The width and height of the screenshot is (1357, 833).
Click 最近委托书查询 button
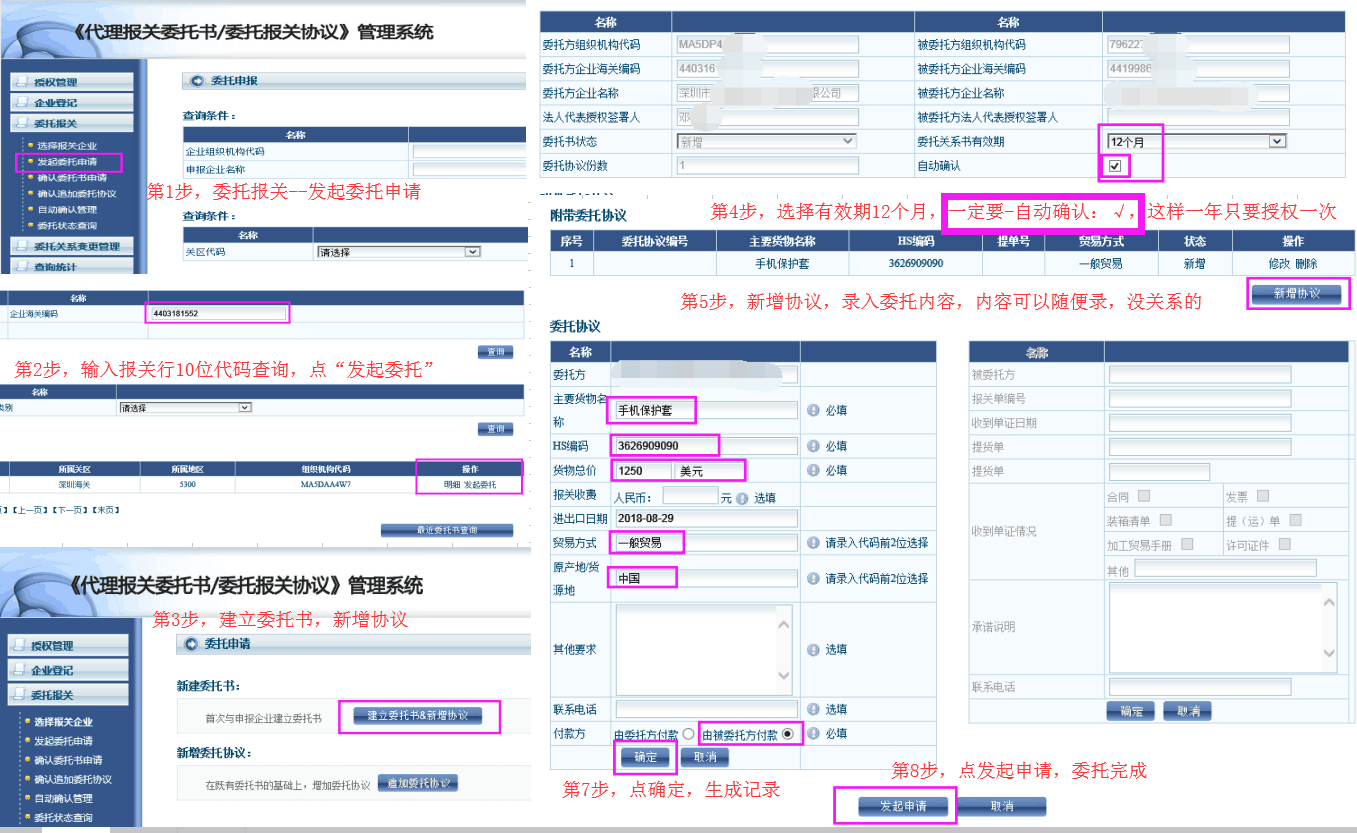[x=447, y=530]
